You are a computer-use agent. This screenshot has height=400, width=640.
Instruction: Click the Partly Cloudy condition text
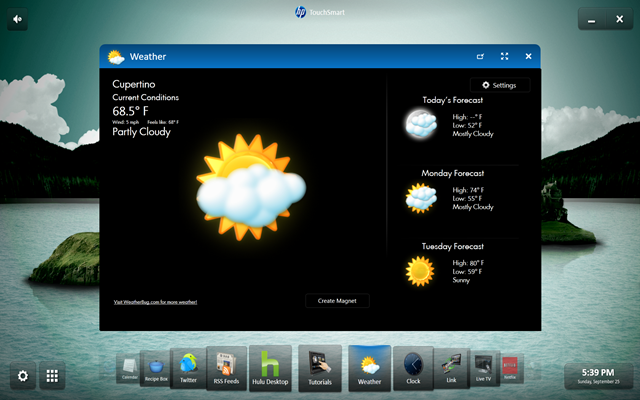(141, 132)
